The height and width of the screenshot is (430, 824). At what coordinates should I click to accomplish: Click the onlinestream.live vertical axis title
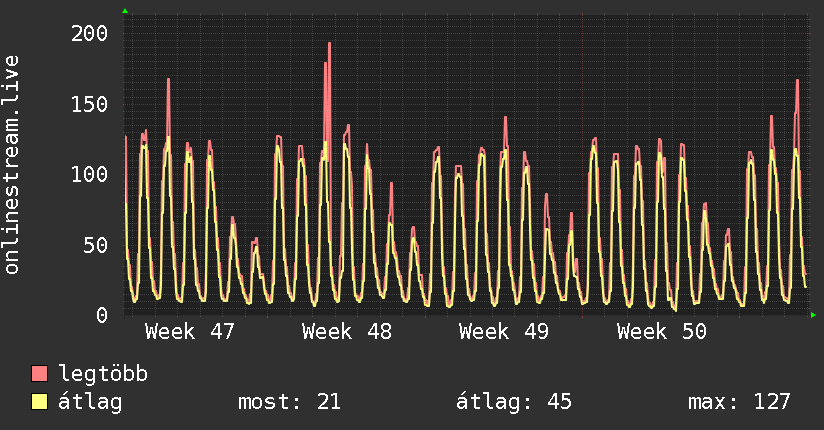pyautogui.click(x=12, y=165)
